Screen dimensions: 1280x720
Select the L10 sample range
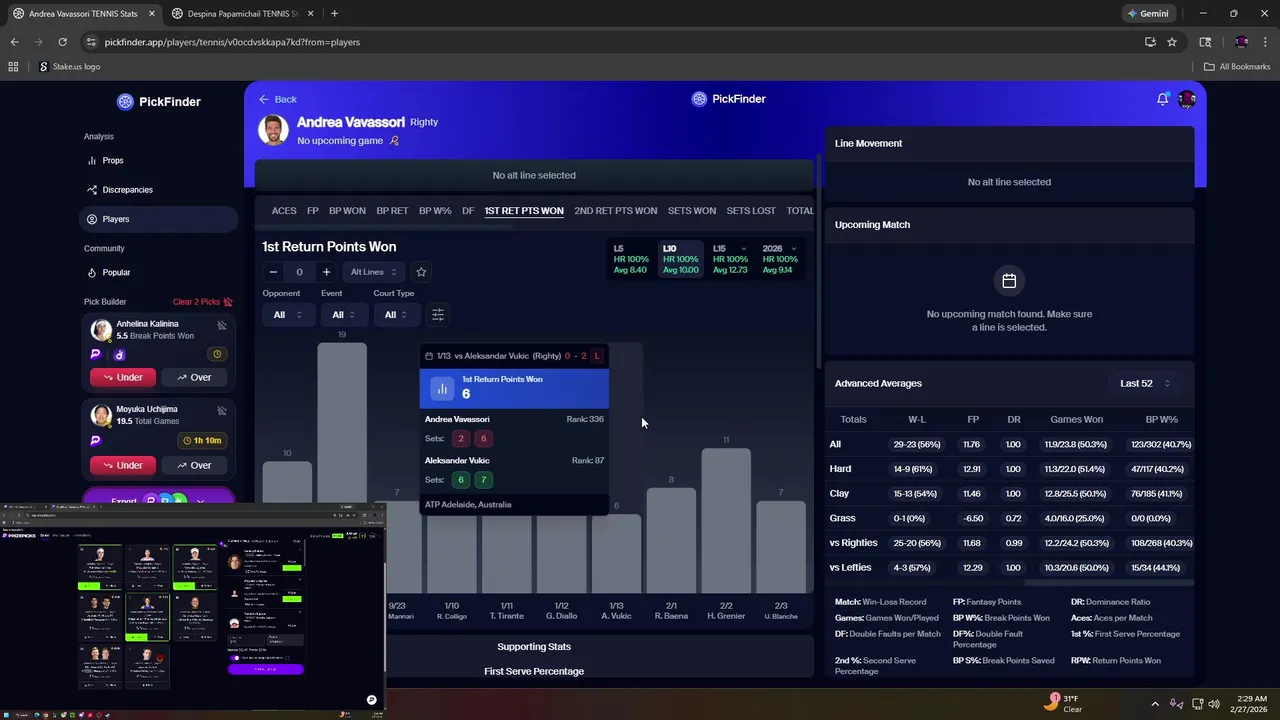click(682, 259)
